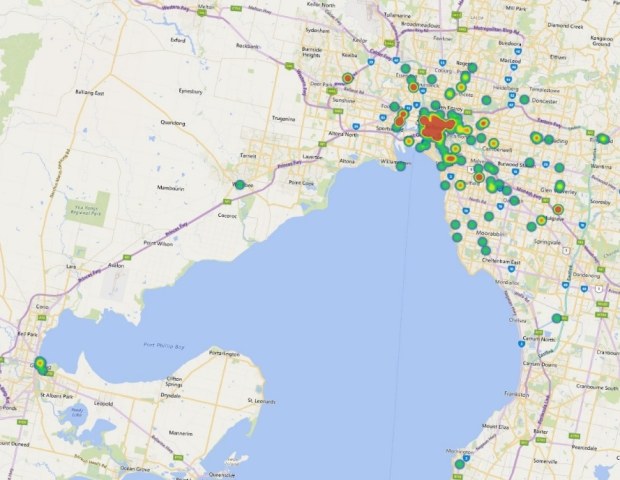Click the Point Cook place label
Screen dimensions: 620x480
[x=301, y=183]
